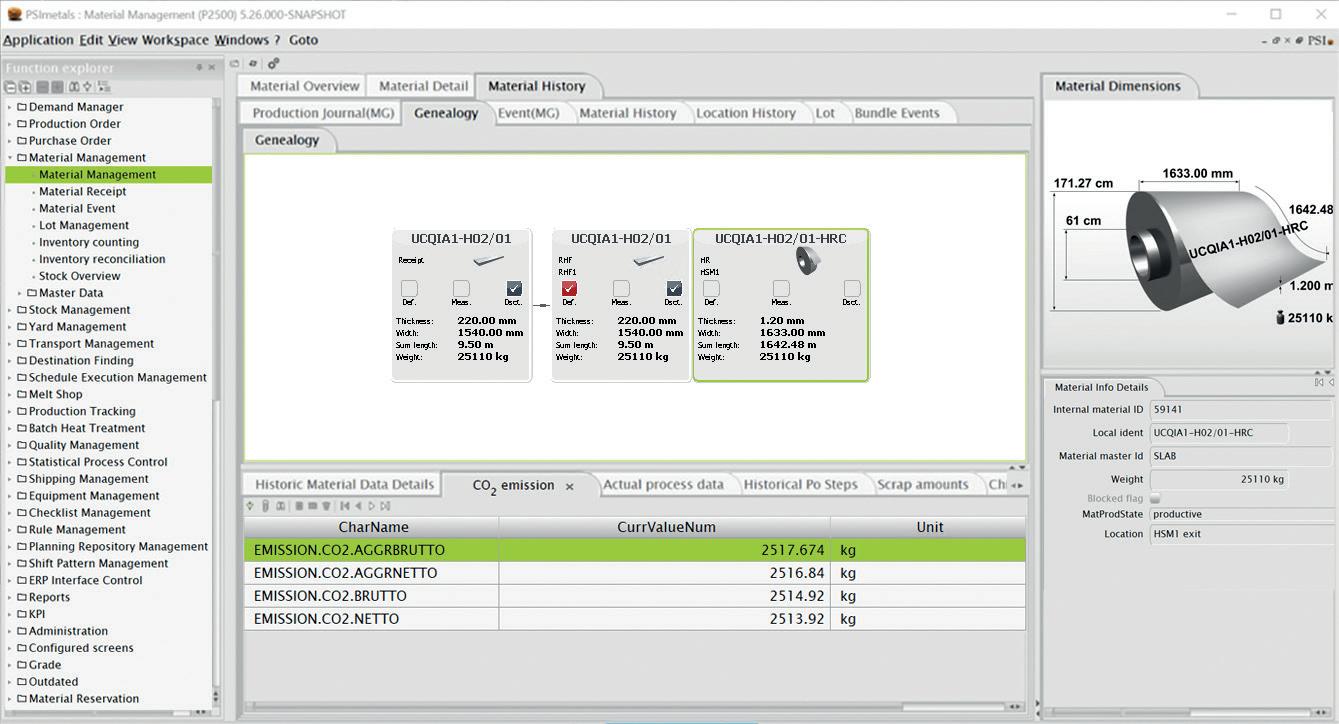Click the tab scroll arrows beside Scrap amounts
This screenshot has height=724, width=1339.
(1015, 486)
